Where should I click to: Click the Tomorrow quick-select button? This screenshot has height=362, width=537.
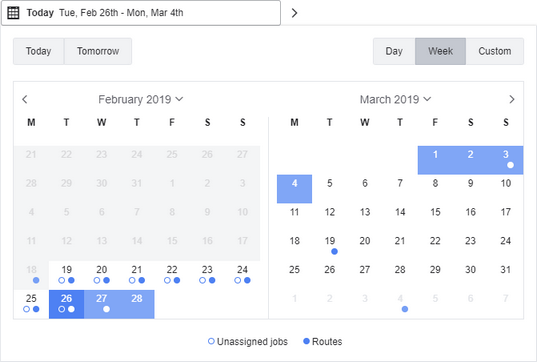pyautogui.click(x=98, y=51)
